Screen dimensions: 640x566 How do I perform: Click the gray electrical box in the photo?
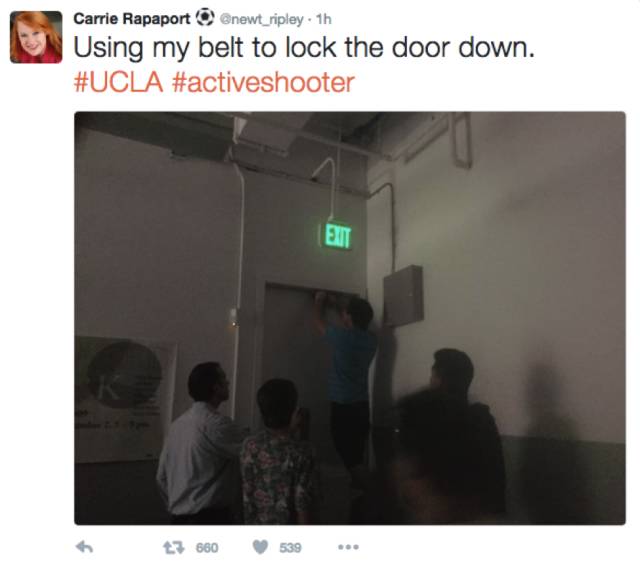[x=403, y=296]
